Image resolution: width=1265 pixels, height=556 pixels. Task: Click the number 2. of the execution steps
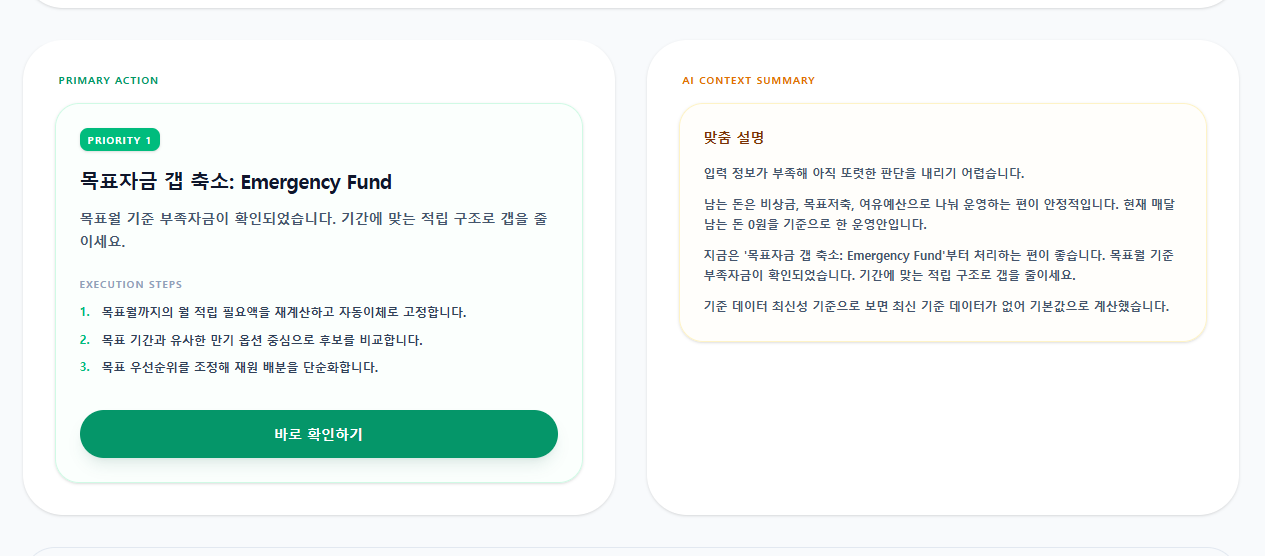click(85, 340)
